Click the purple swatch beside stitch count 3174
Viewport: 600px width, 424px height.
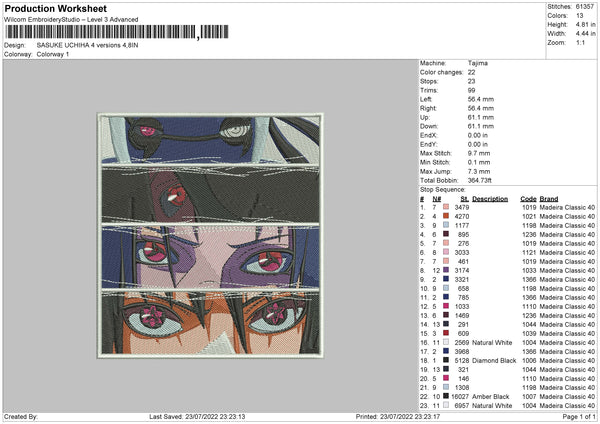(446, 270)
